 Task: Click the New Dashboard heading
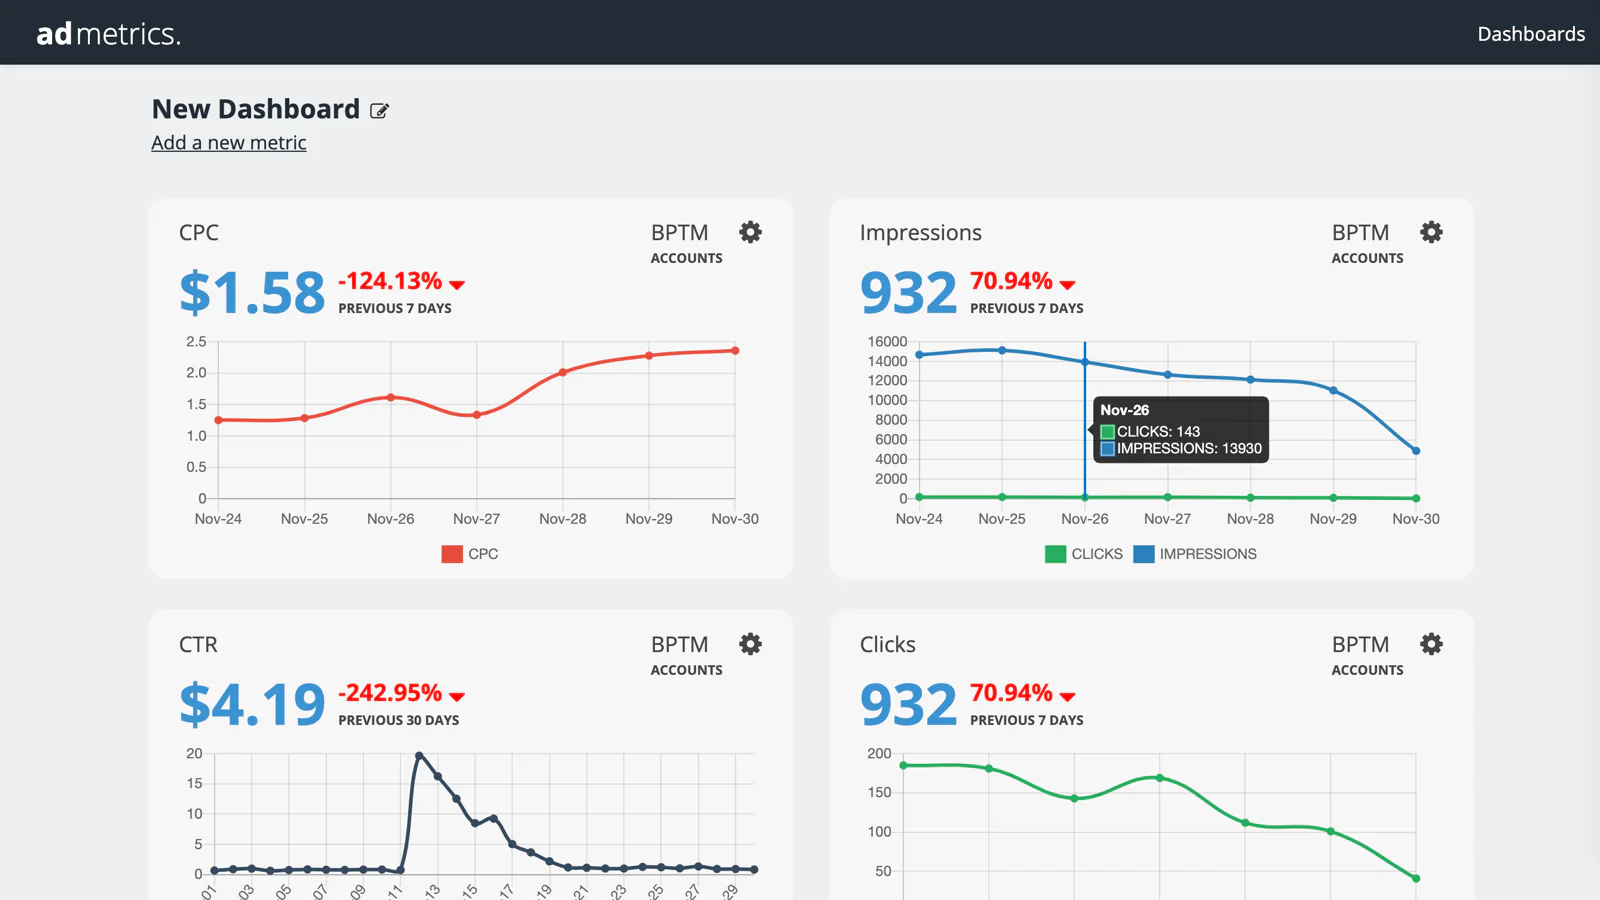click(x=256, y=109)
